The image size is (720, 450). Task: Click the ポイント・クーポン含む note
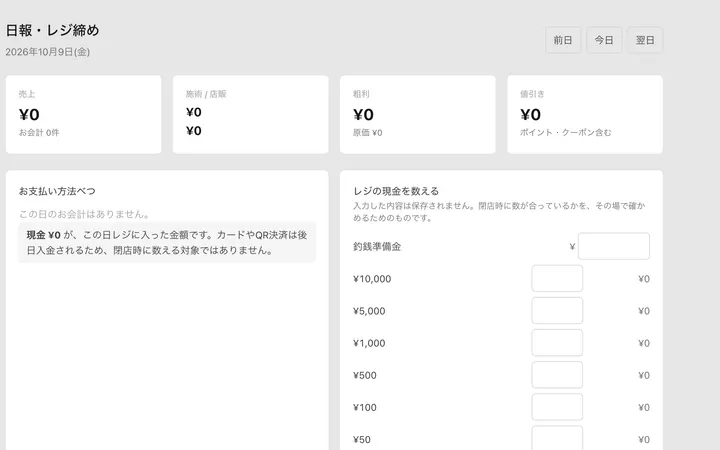566,133
